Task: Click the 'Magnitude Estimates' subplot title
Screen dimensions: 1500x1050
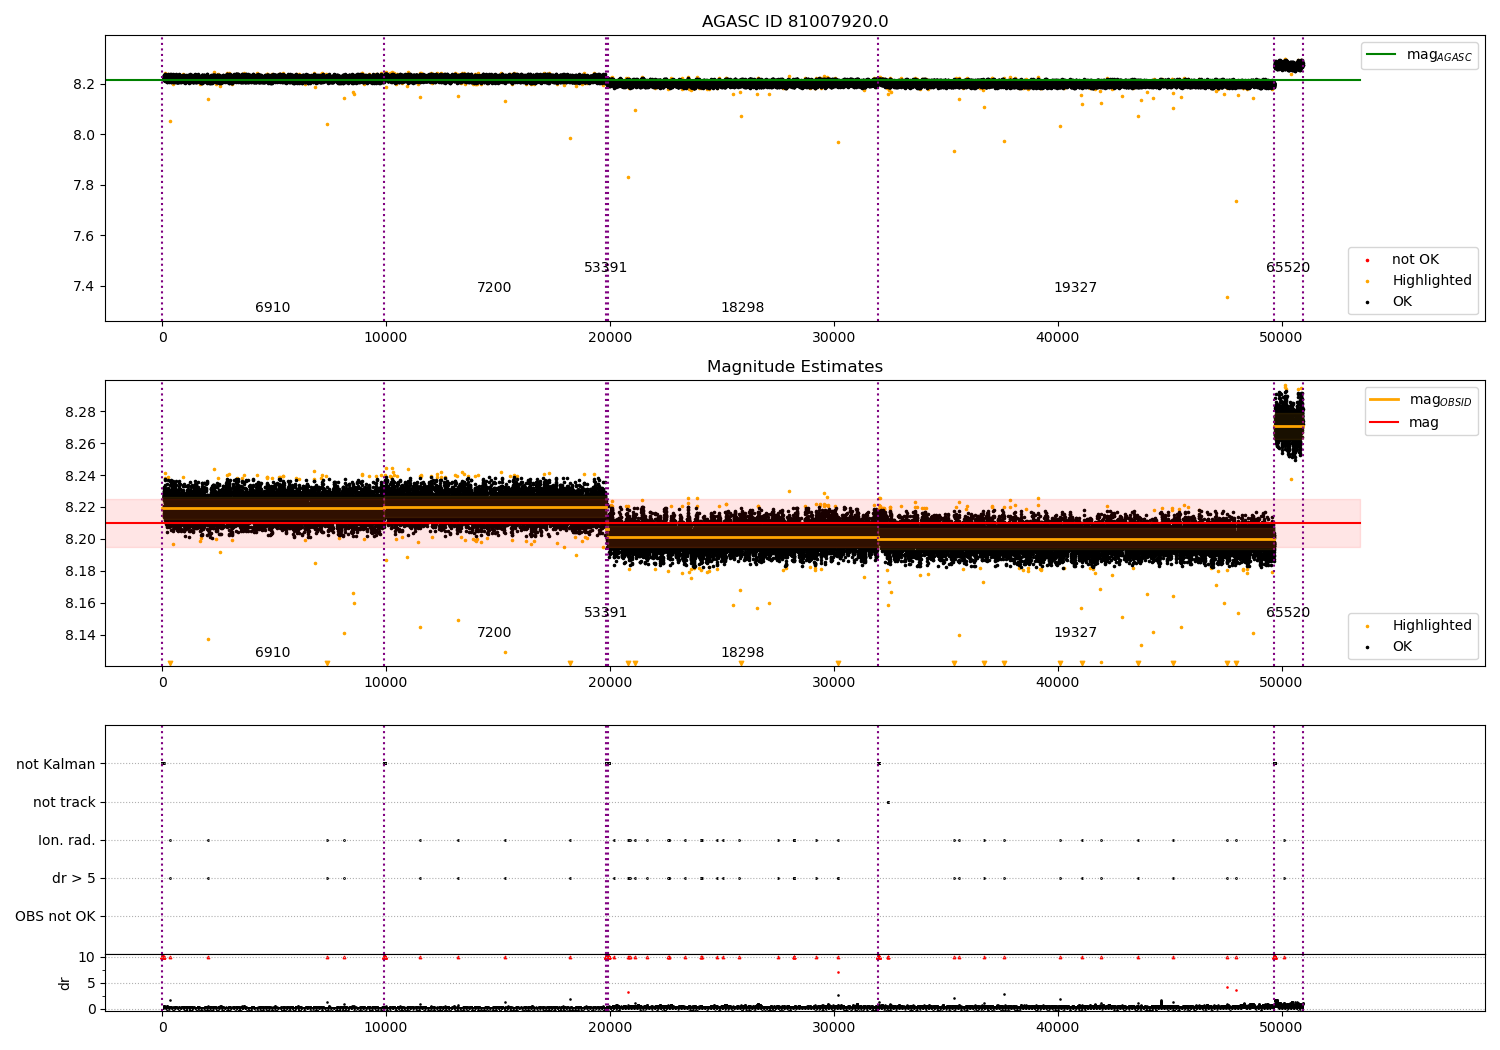Action: (x=795, y=367)
